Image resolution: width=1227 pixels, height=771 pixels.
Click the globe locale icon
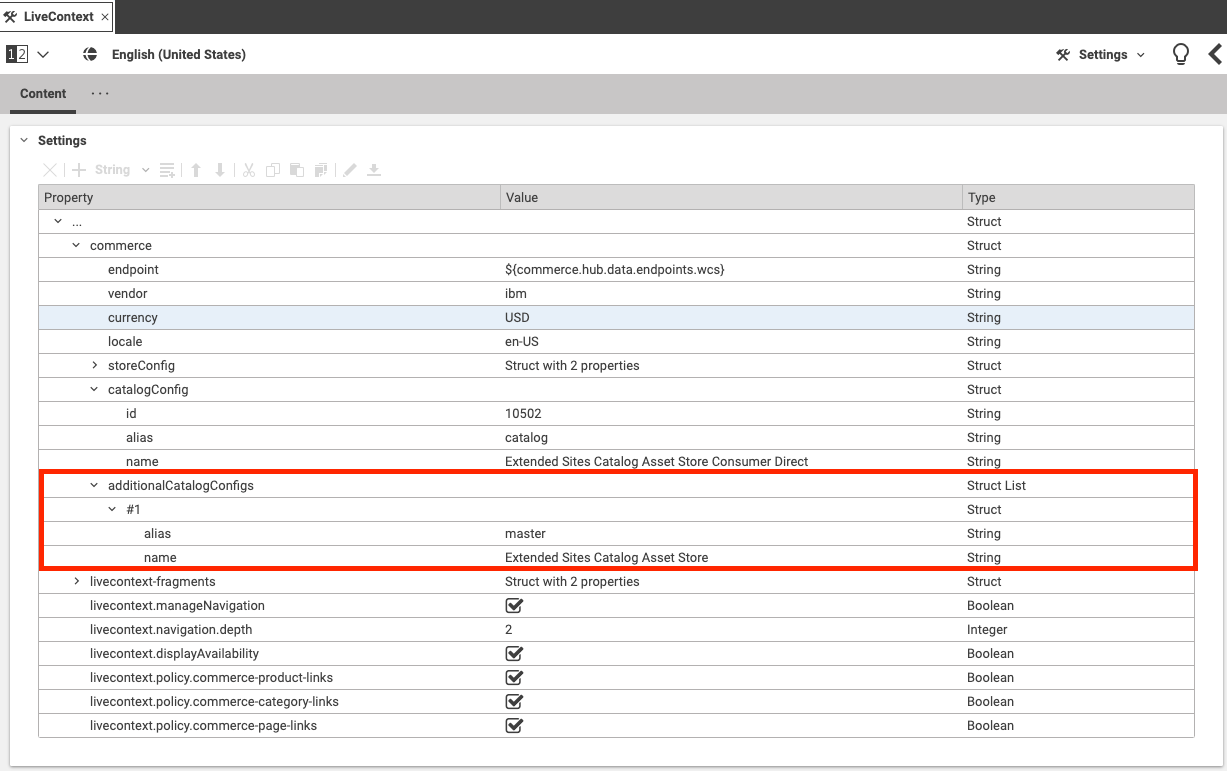[90, 54]
